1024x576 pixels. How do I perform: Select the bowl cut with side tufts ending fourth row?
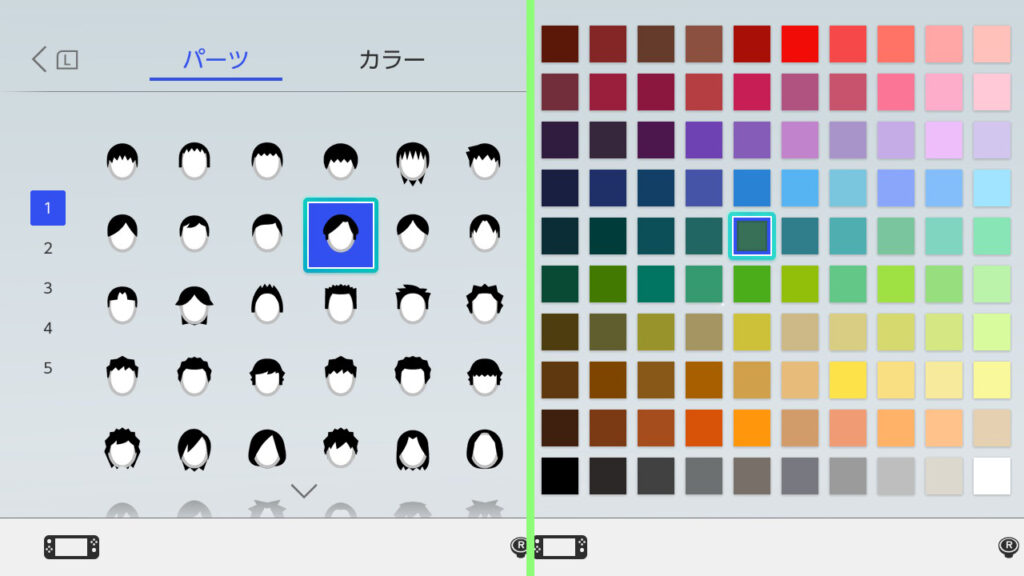[x=485, y=377]
